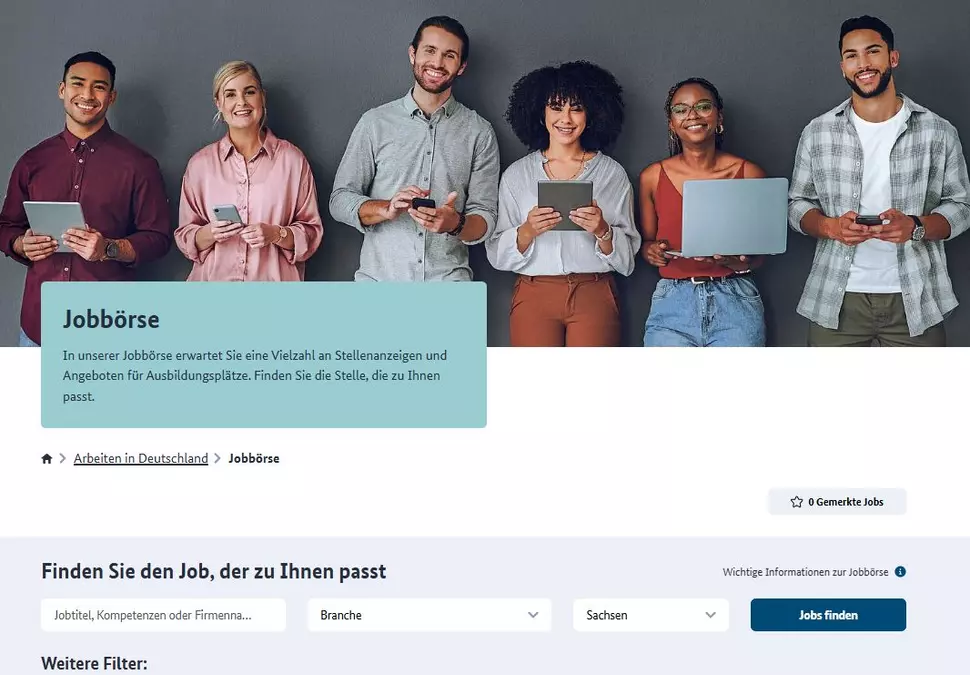Viewport: 970px width, 675px height.
Task: Follow the Arbeiten in Deutschland breadcrumb link
Action: 140,458
